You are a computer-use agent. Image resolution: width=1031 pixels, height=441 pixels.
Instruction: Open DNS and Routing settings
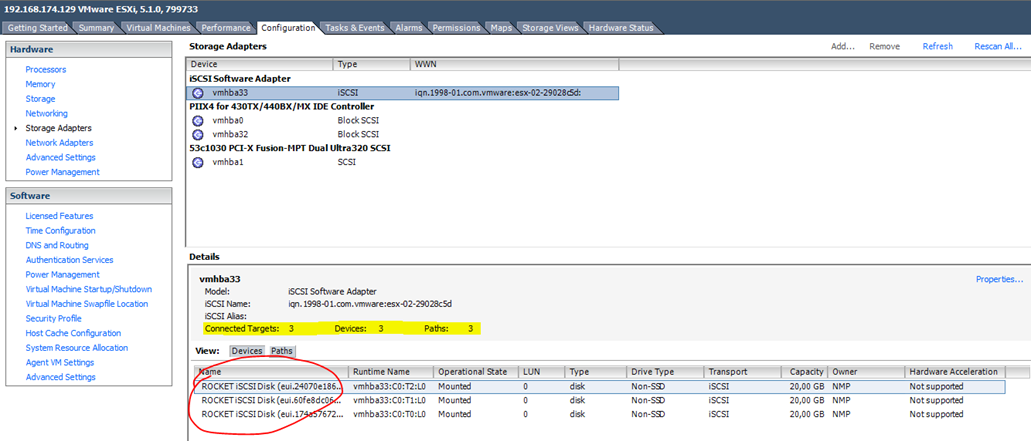coord(57,245)
